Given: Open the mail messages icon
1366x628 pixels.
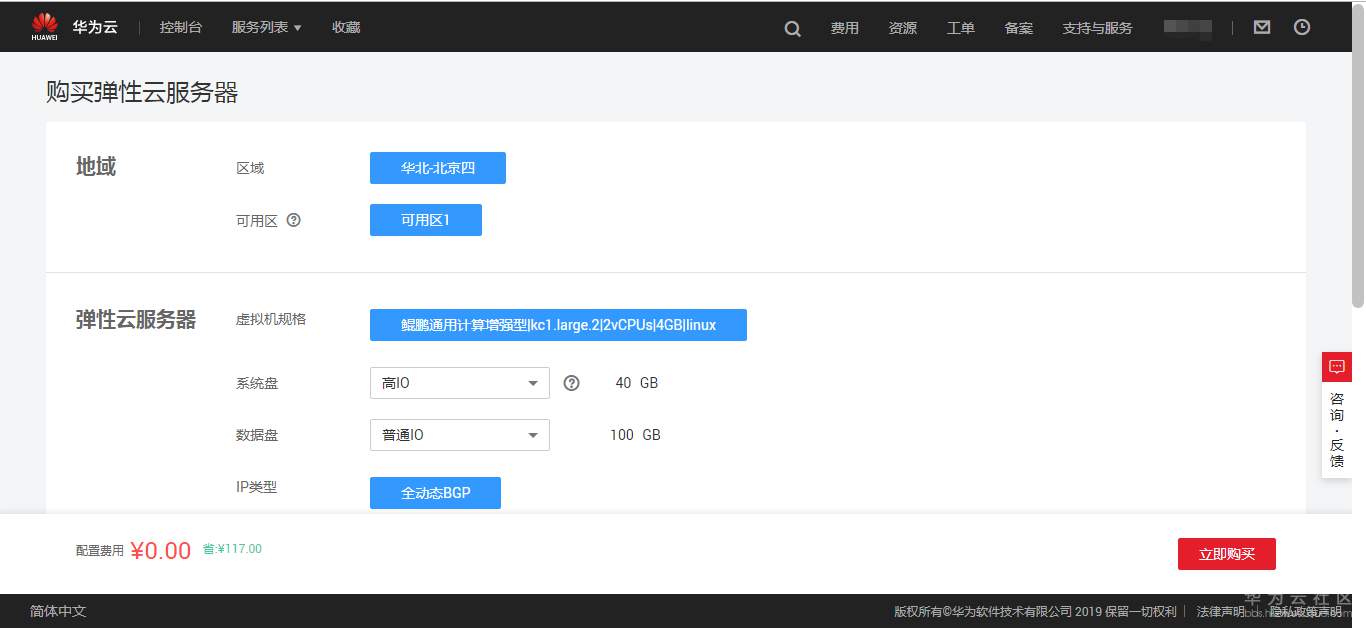Looking at the screenshot, I should [1262, 28].
